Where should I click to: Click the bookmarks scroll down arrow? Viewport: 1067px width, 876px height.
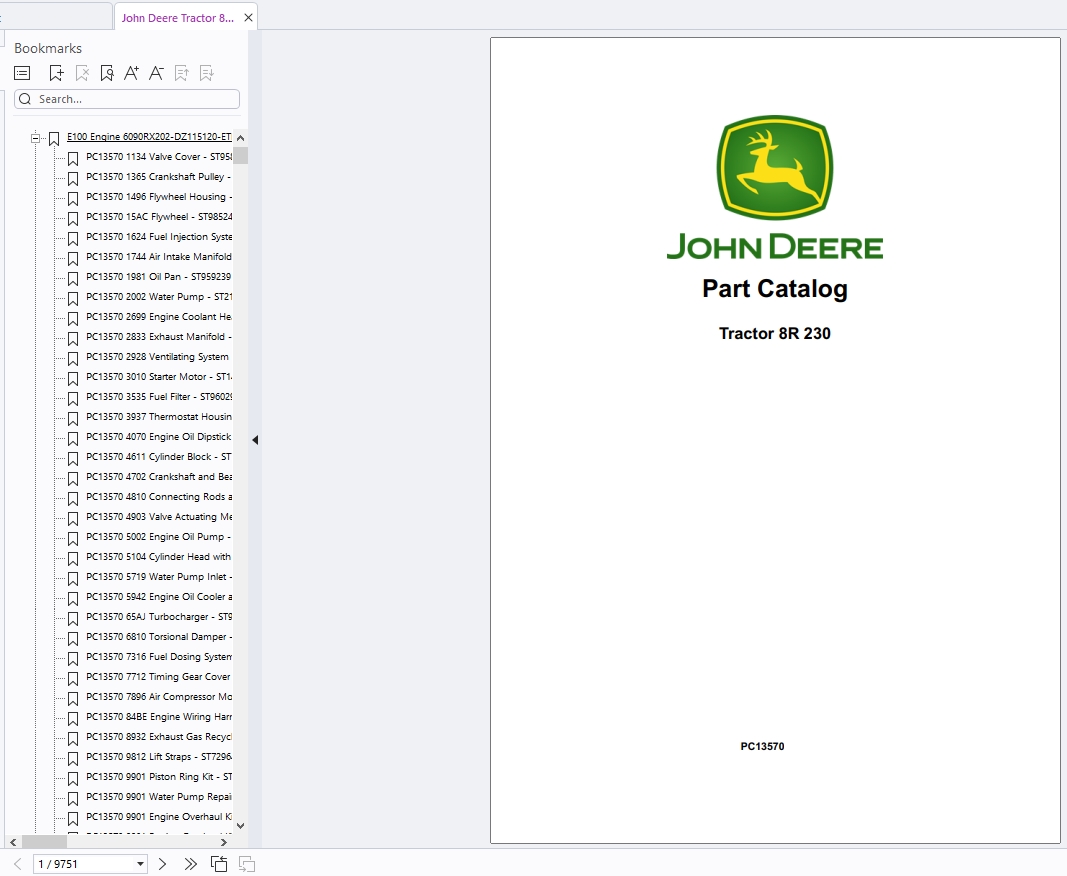pyautogui.click(x=240, y=826)
